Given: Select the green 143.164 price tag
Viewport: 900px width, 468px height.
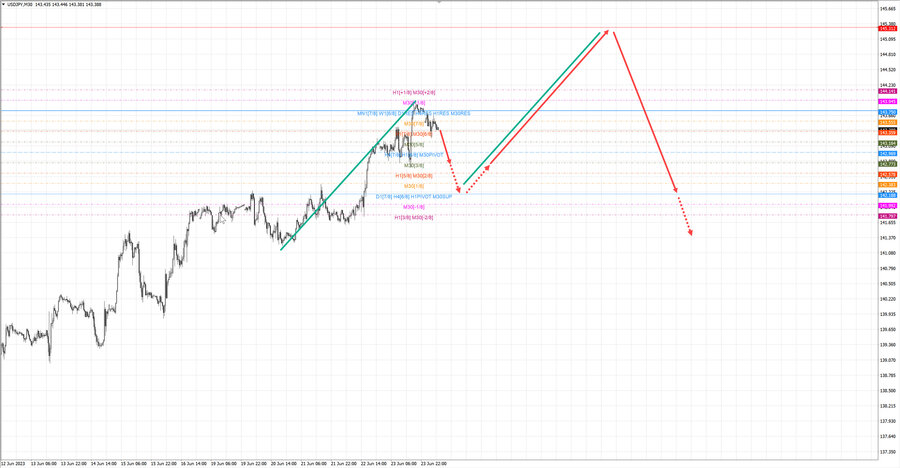Looking at the screenshot, I should [888, 143].
